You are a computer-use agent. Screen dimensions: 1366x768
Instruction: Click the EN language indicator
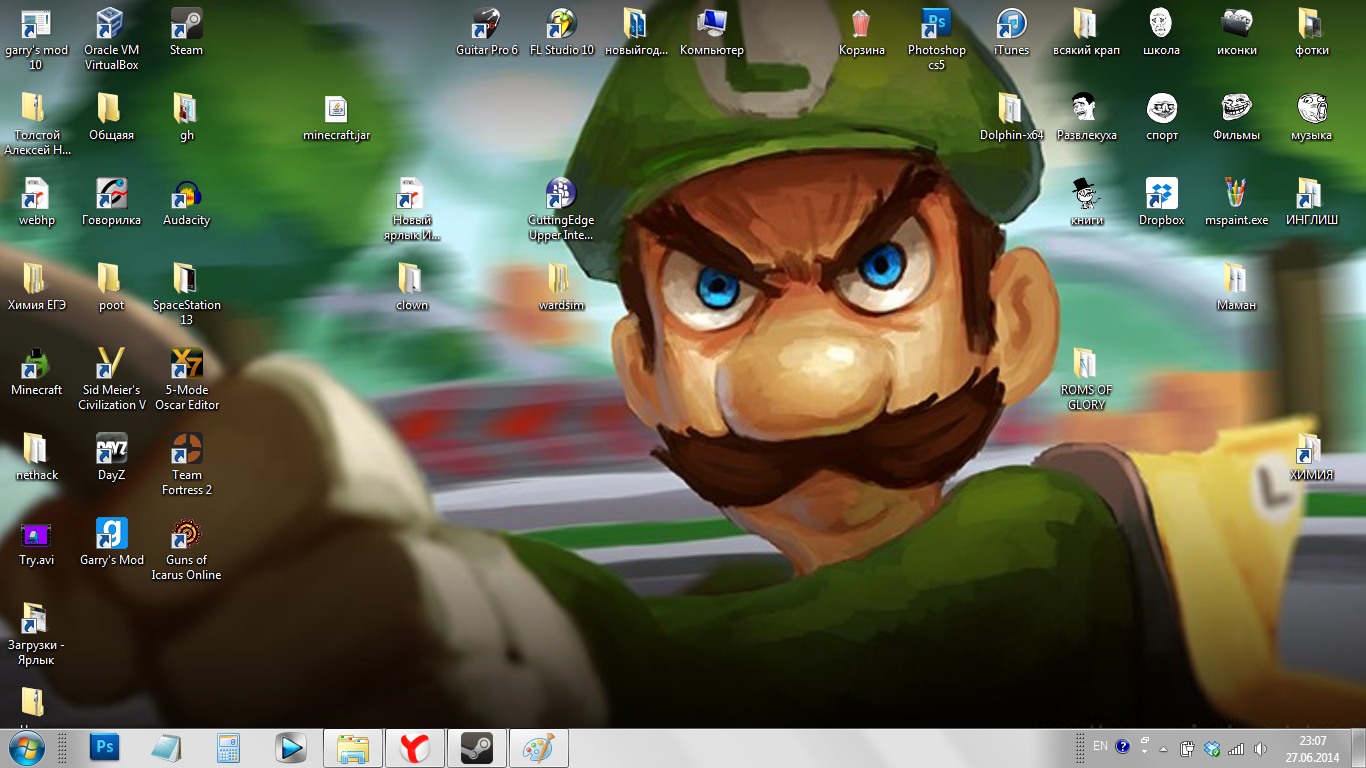(1100, 746)
